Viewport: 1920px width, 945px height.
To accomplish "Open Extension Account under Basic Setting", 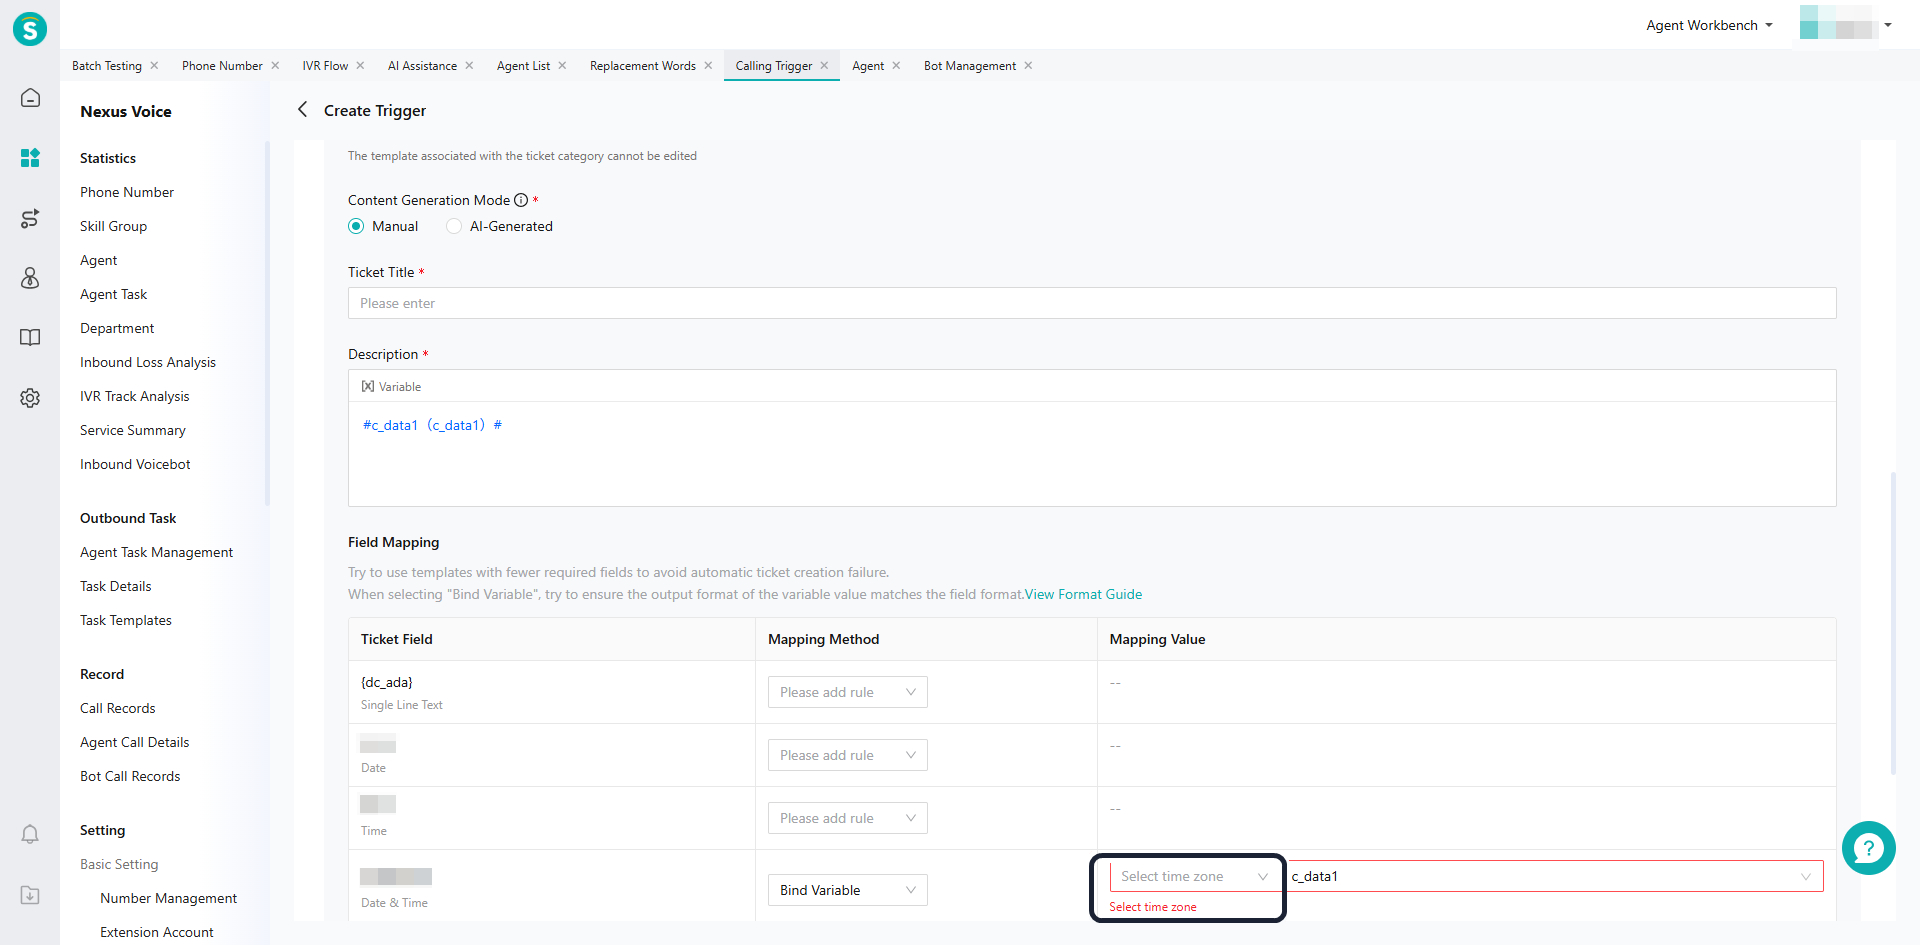I will tap(156, 932).
